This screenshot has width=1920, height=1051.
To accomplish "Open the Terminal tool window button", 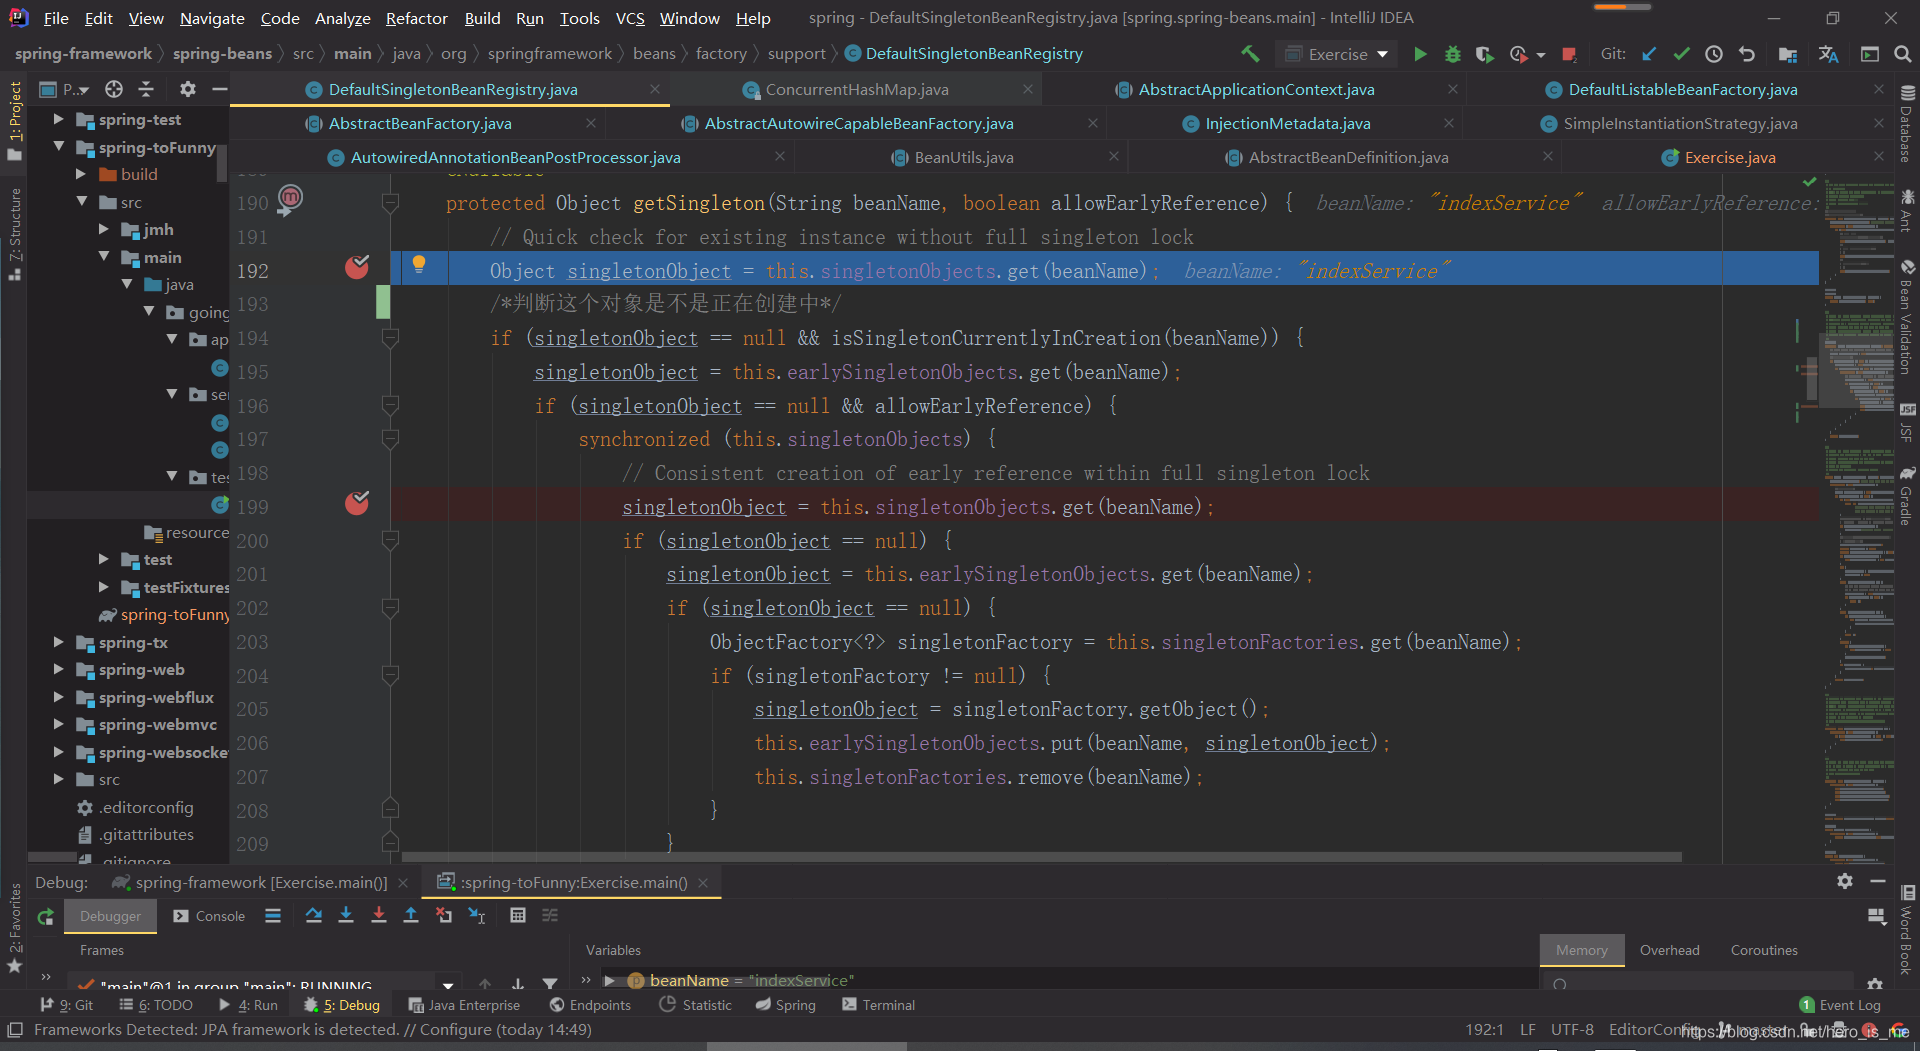I will [878, 1005].
